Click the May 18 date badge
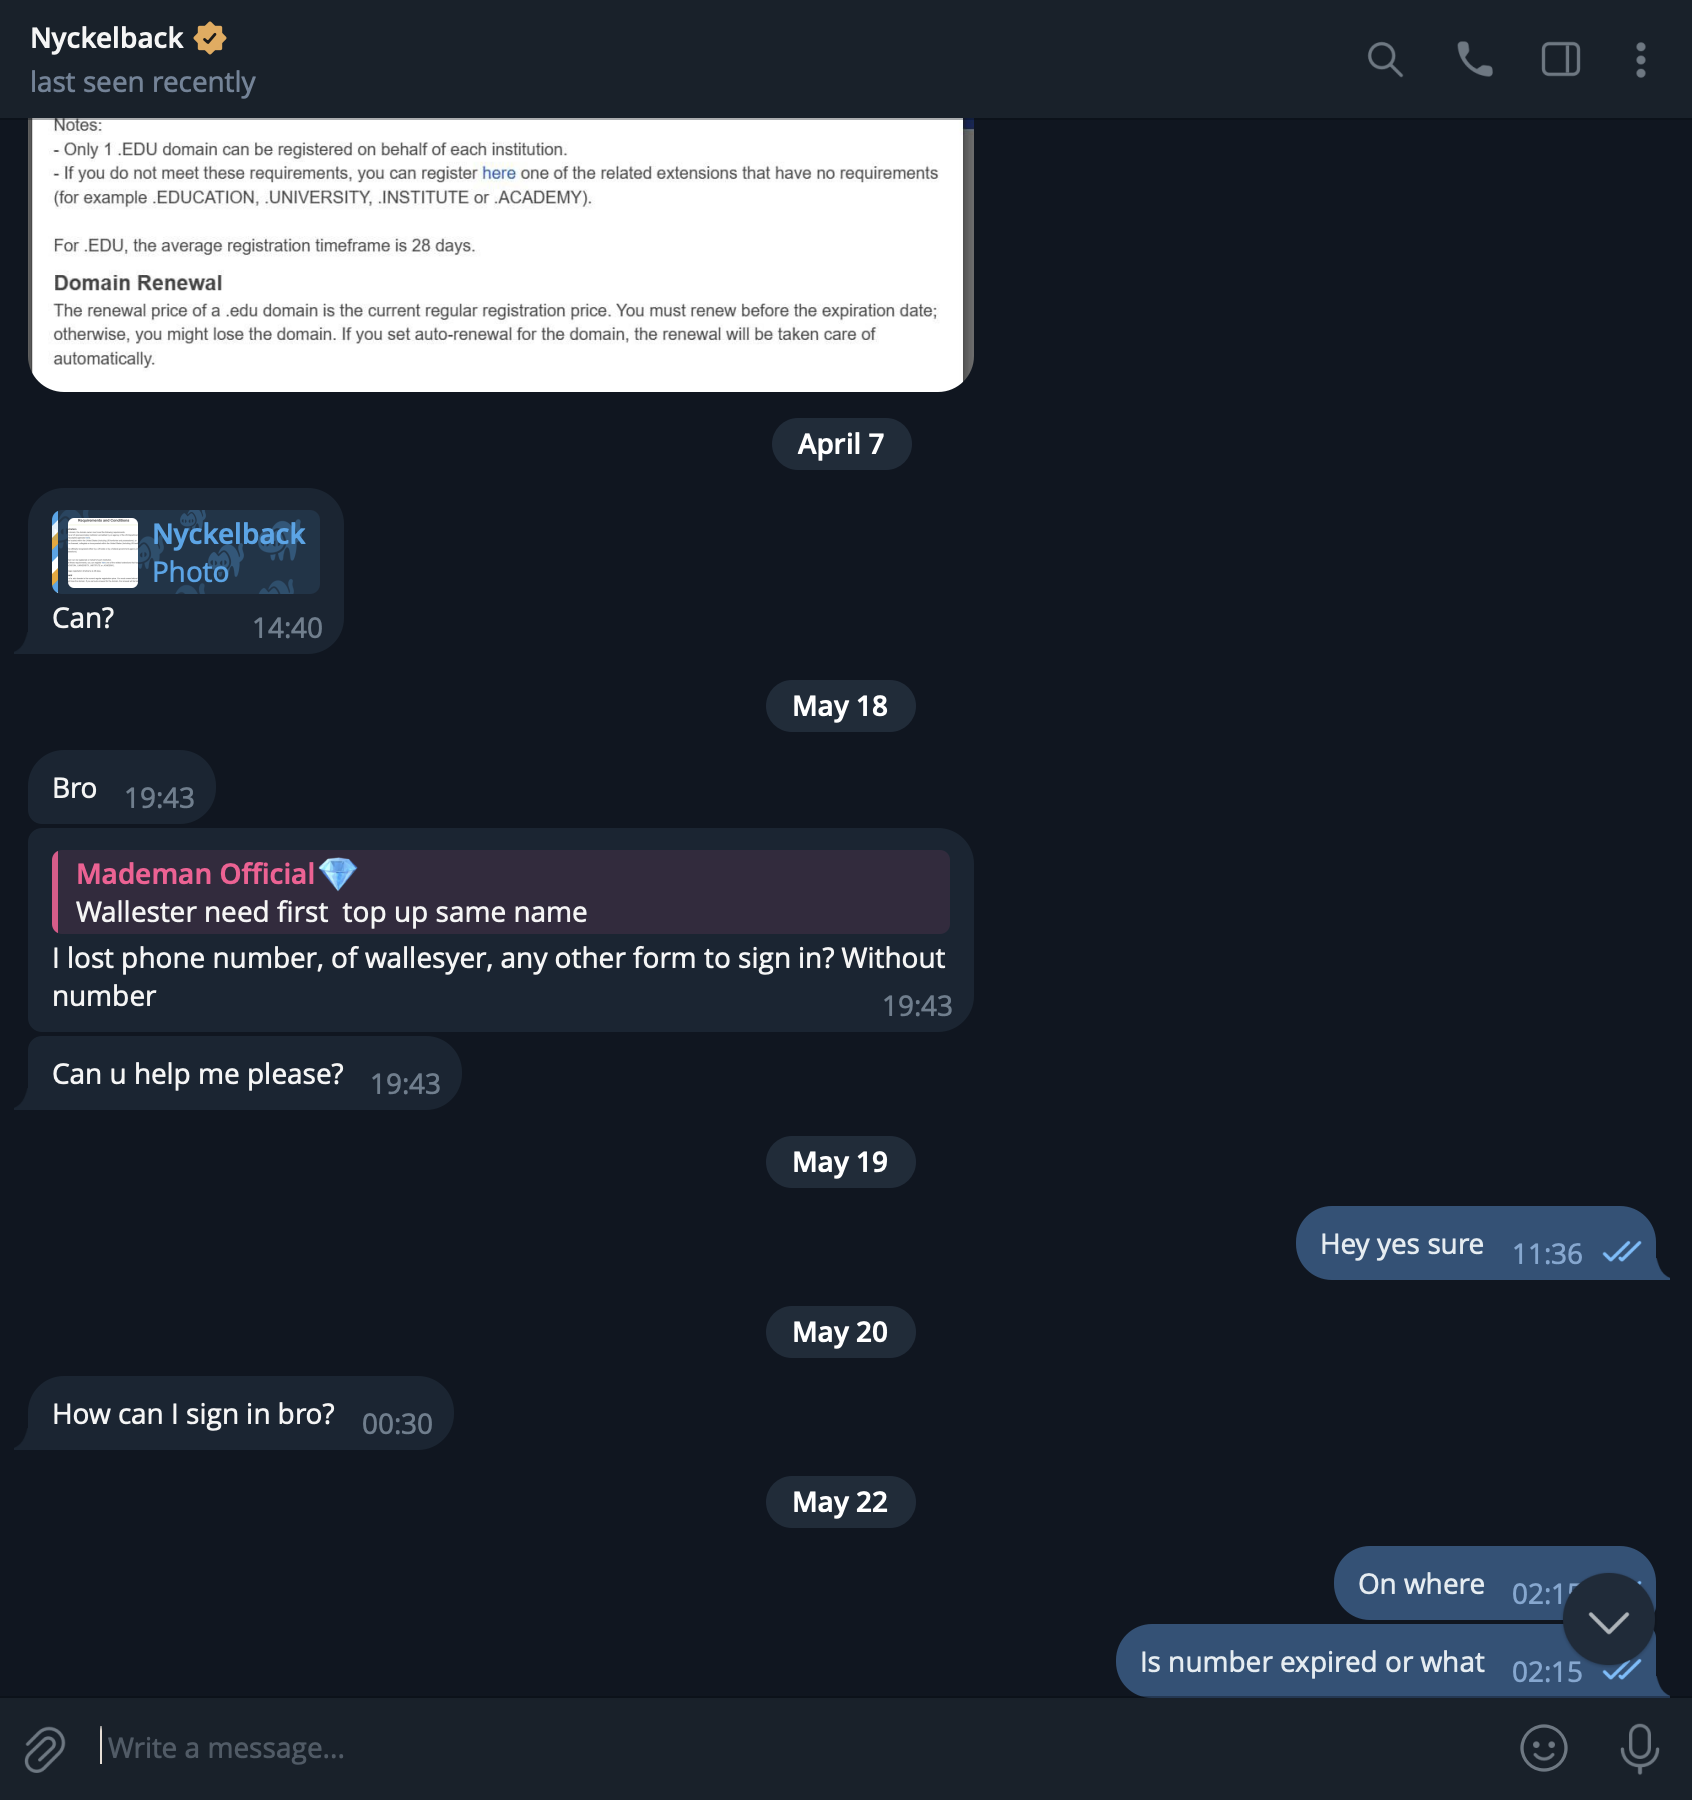 point(840,706)
